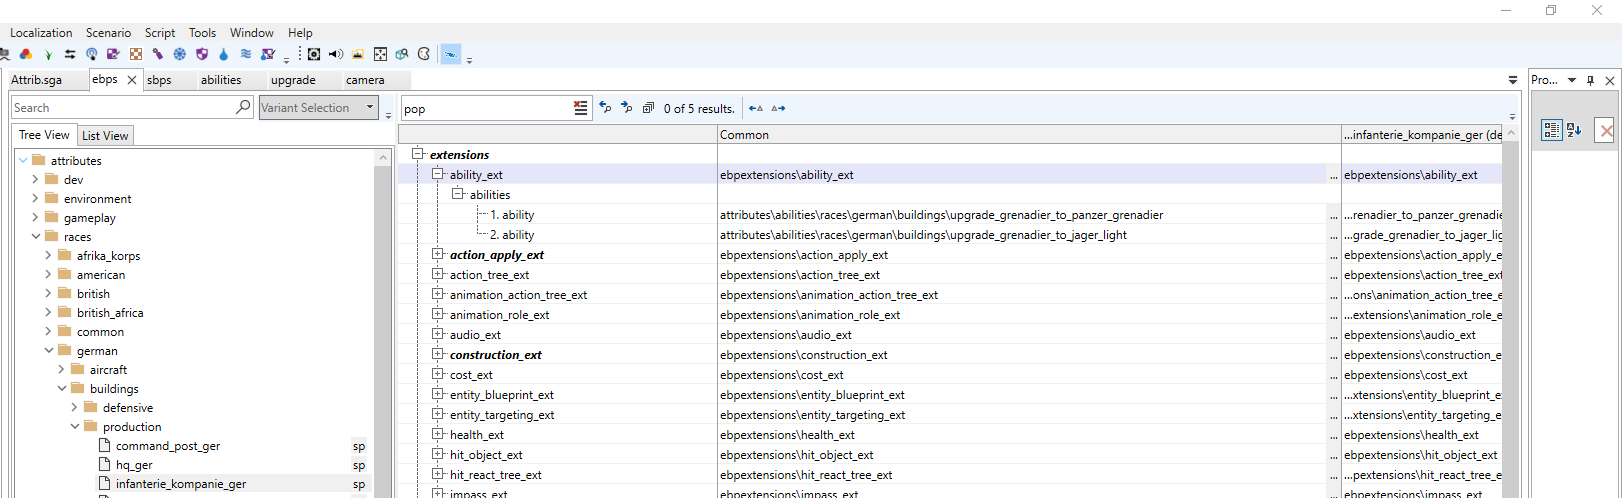Open the Scenario menu
1622x498 pixels.
[108, 33]
